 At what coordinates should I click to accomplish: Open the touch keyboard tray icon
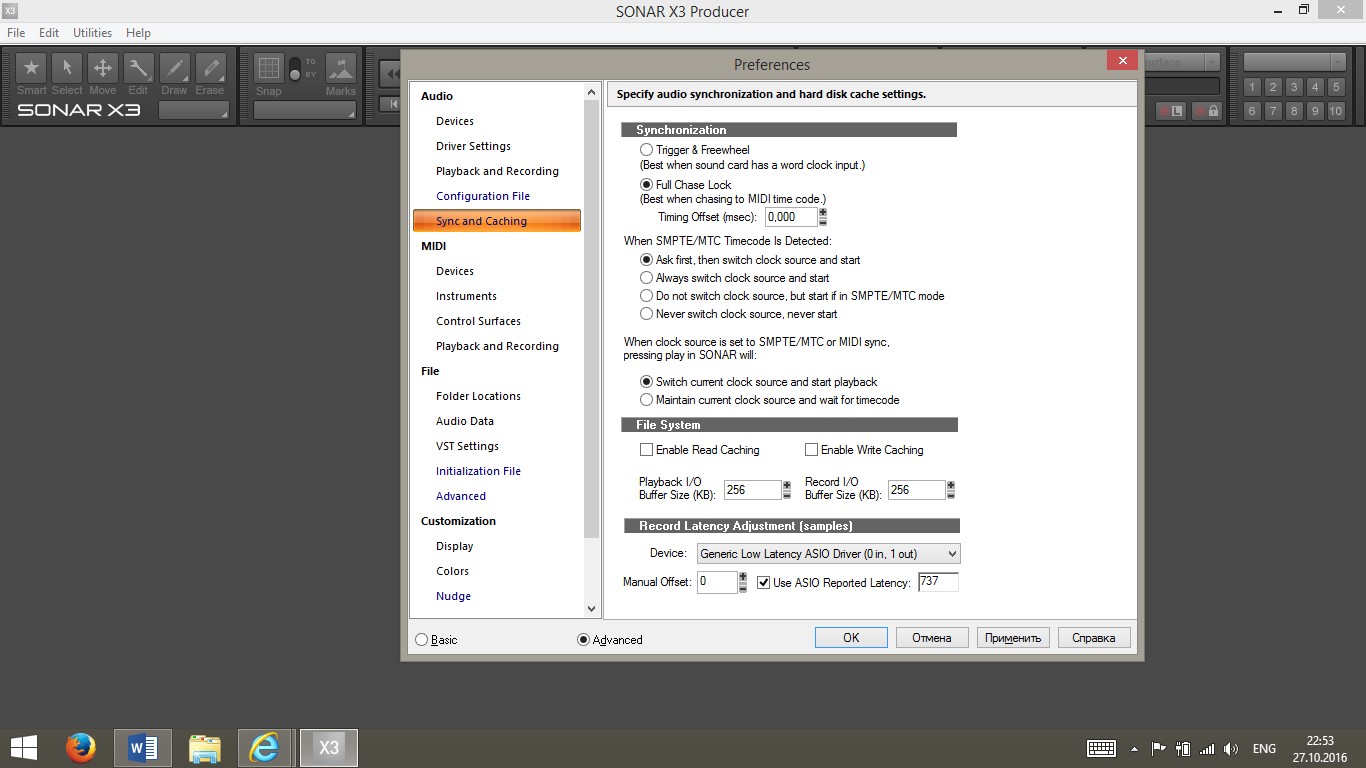(x=1101, y=748)
